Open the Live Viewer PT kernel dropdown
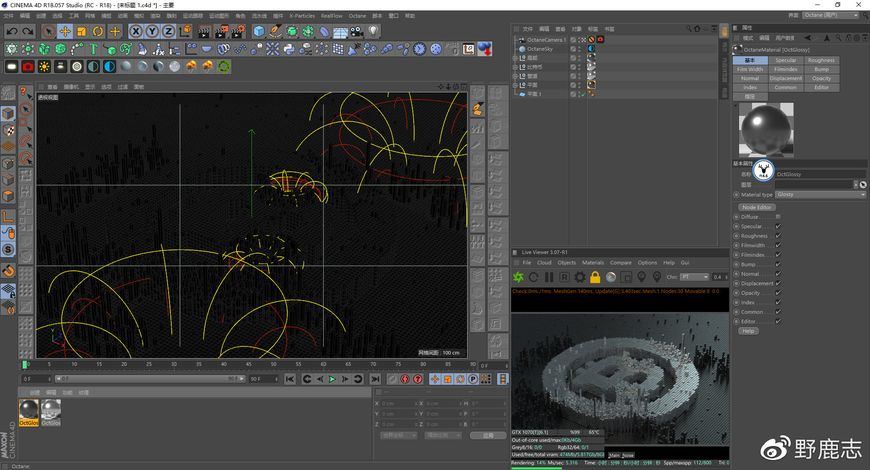870x470 pixels. click(x=695, y=277)
